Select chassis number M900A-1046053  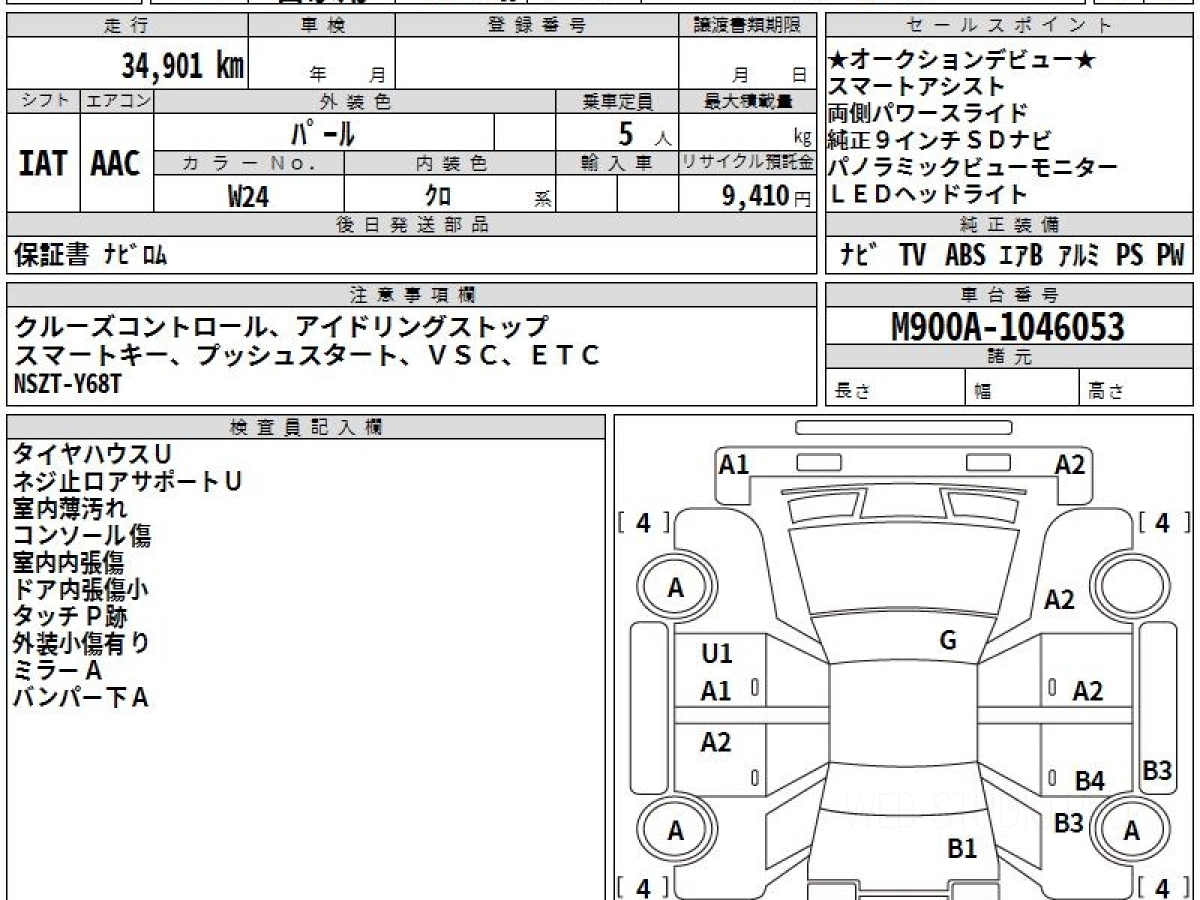click(1008, 327)
